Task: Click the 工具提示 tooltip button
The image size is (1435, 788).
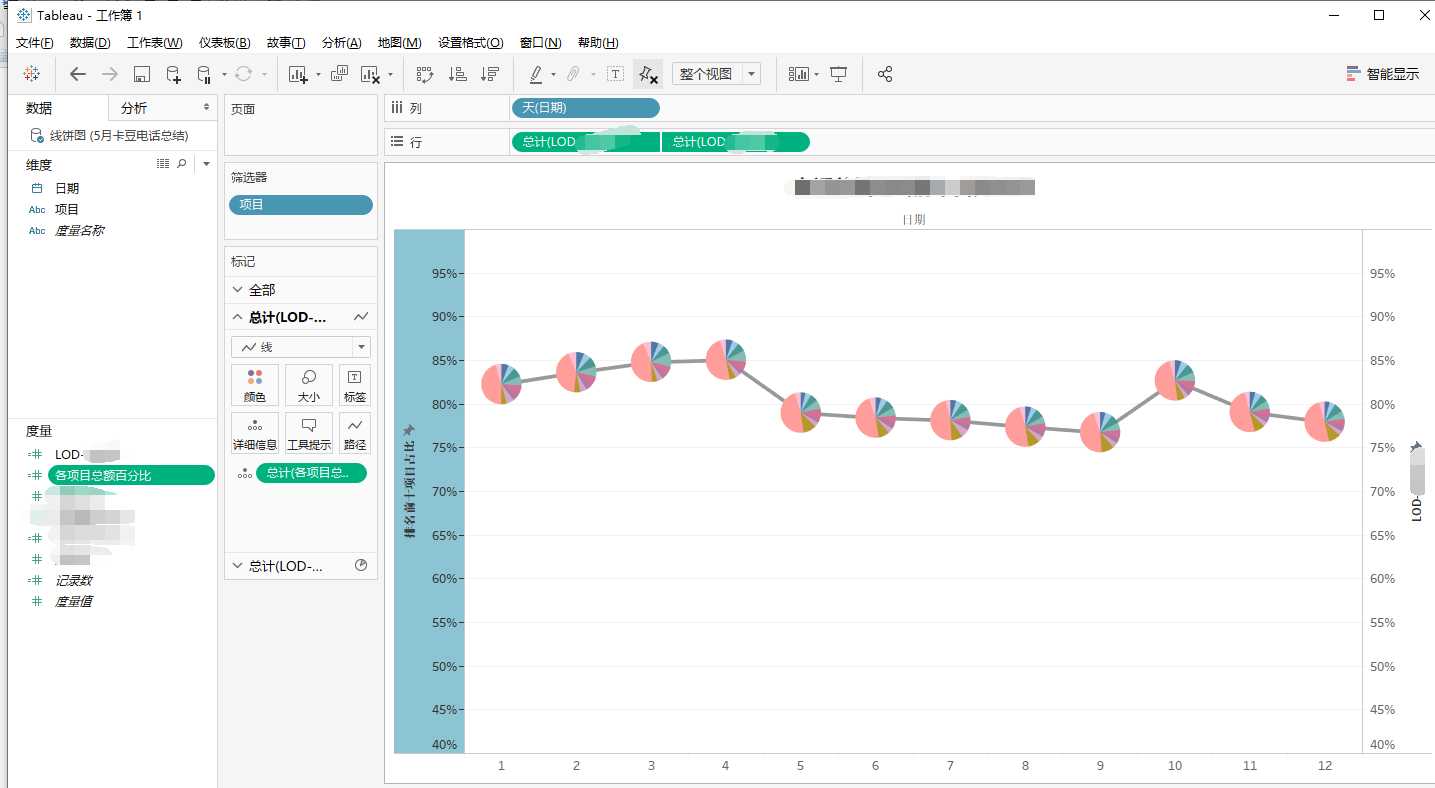Action: point(309,433)
